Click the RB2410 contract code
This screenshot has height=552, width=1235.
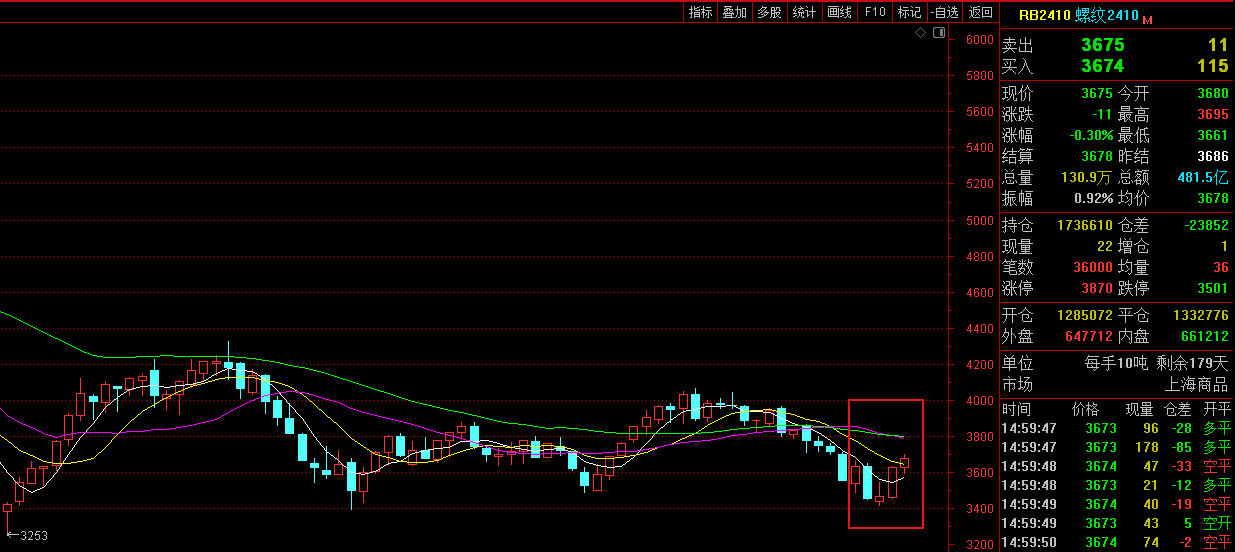tap(1044, 15)
